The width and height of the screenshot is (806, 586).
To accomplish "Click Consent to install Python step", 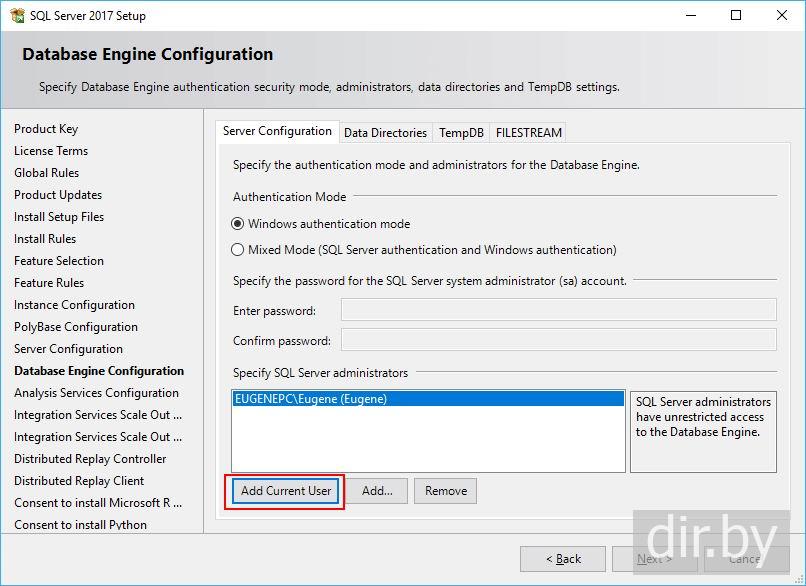I will 81,525.
